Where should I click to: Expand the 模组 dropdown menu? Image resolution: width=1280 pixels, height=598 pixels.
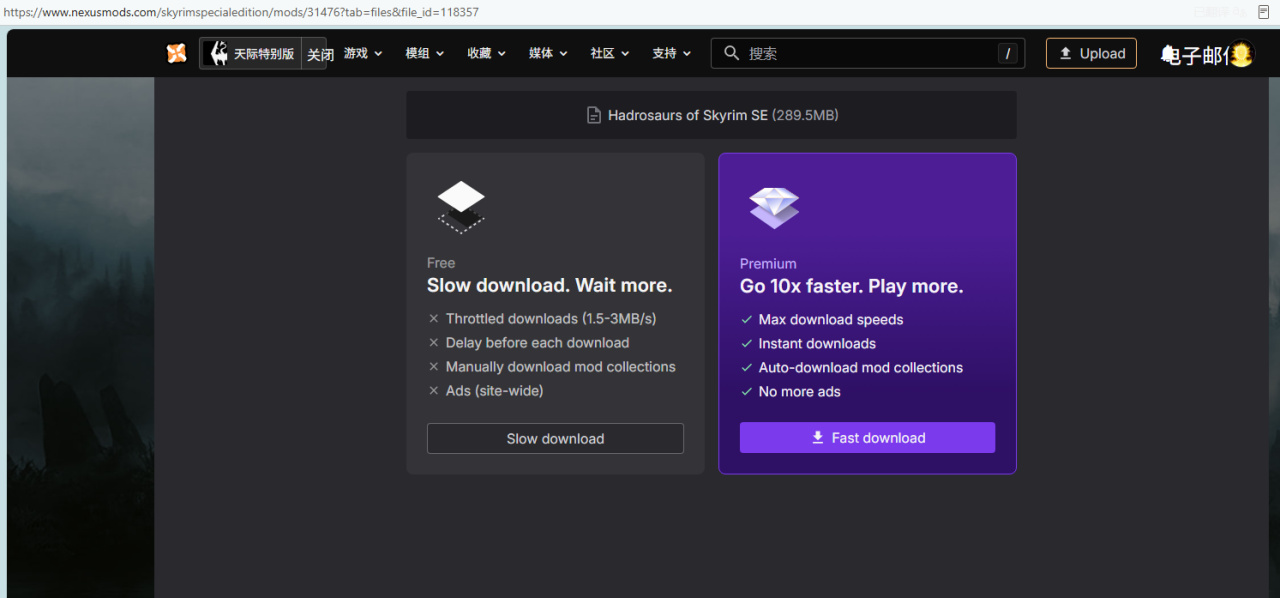[425, 54]
